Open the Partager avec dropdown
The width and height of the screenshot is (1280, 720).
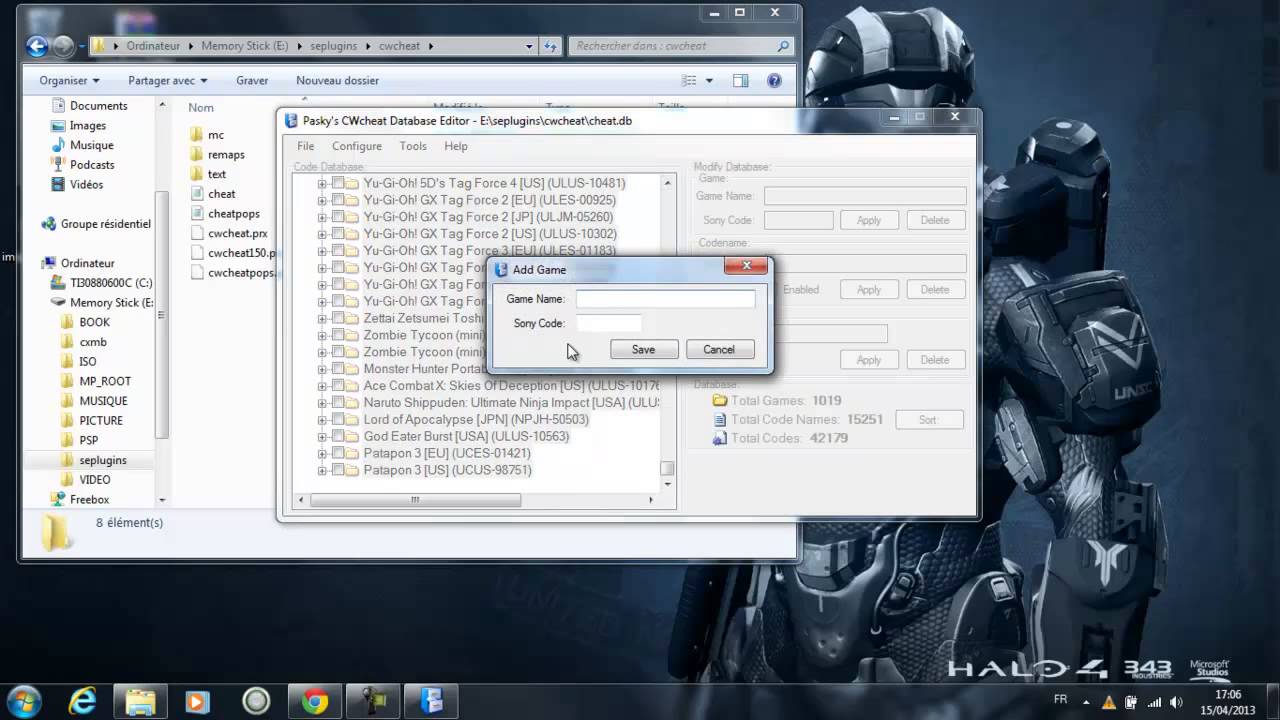pos(167,81)
